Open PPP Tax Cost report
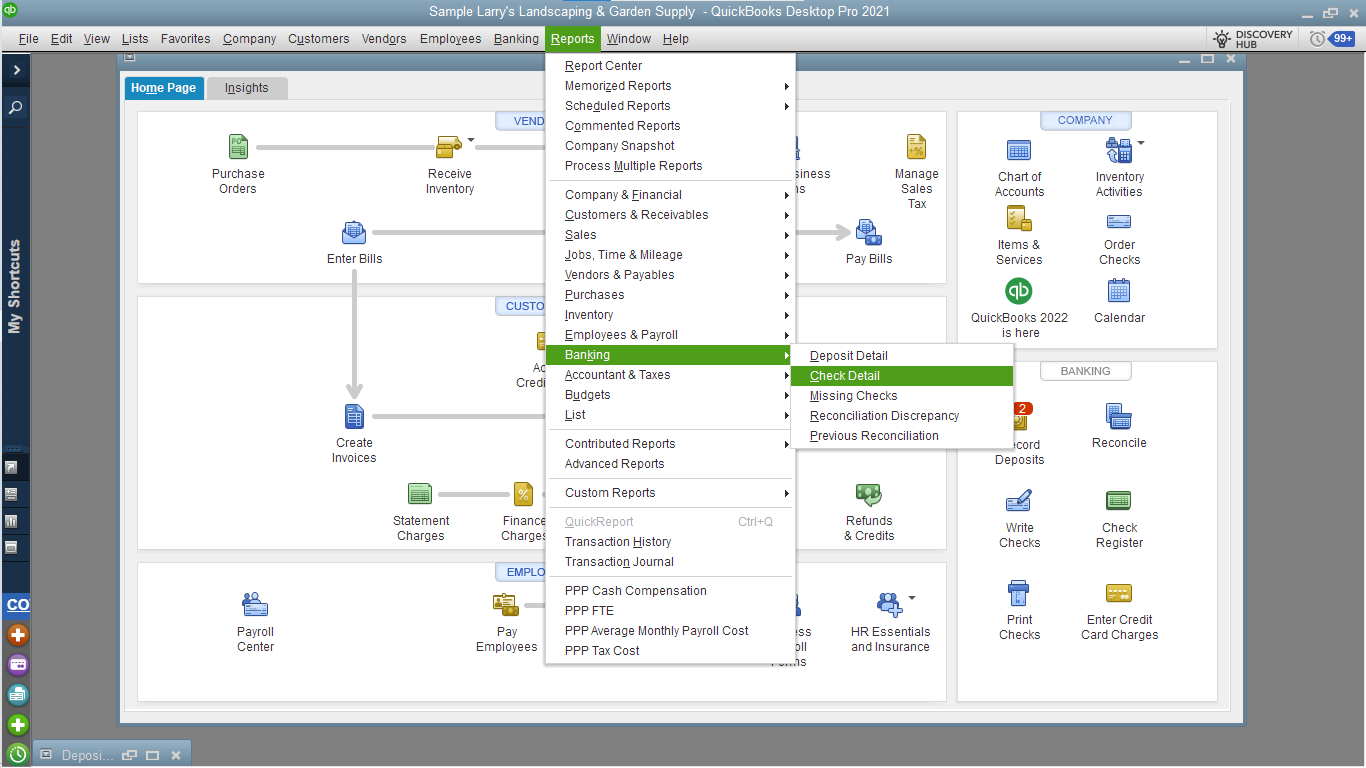The image size is (1366, 768). pos(671,651)
